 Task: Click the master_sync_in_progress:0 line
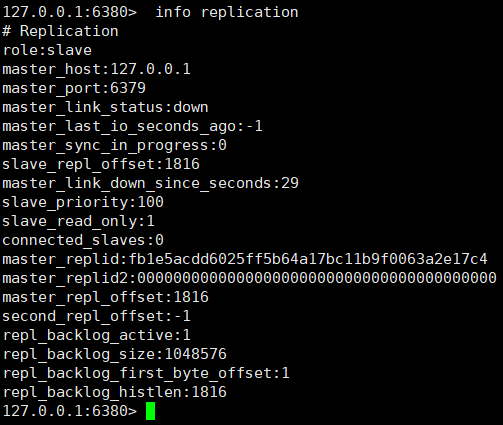coord(114,145)
